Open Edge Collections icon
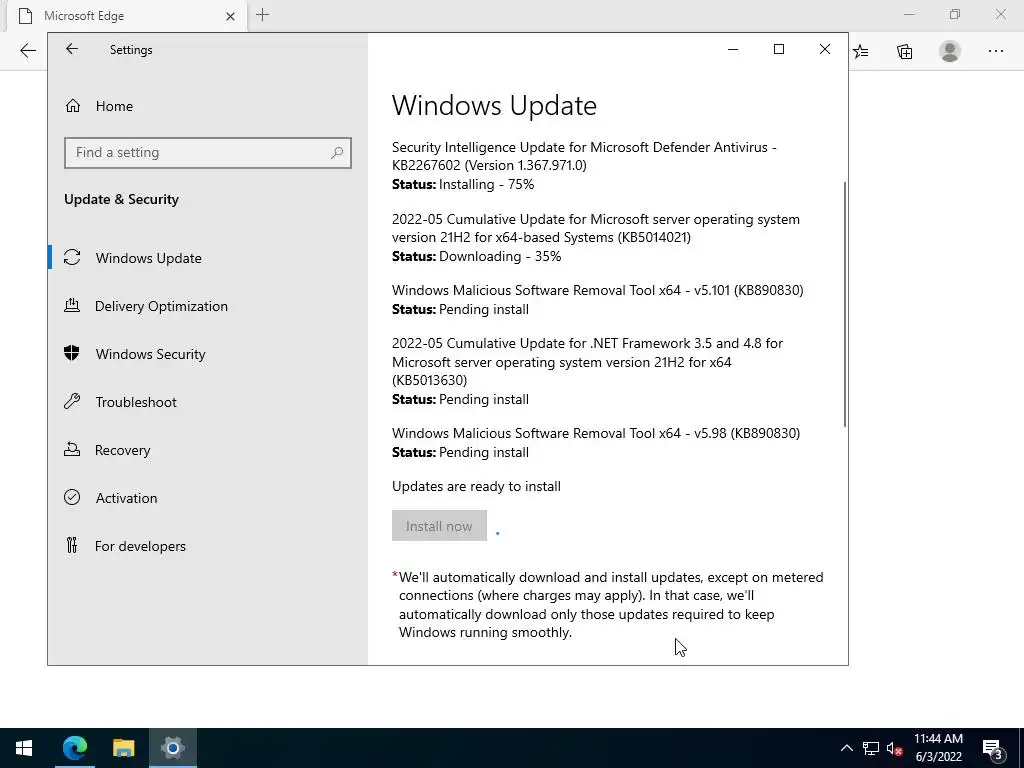1024x768 pixels. [x=904, y=51]
